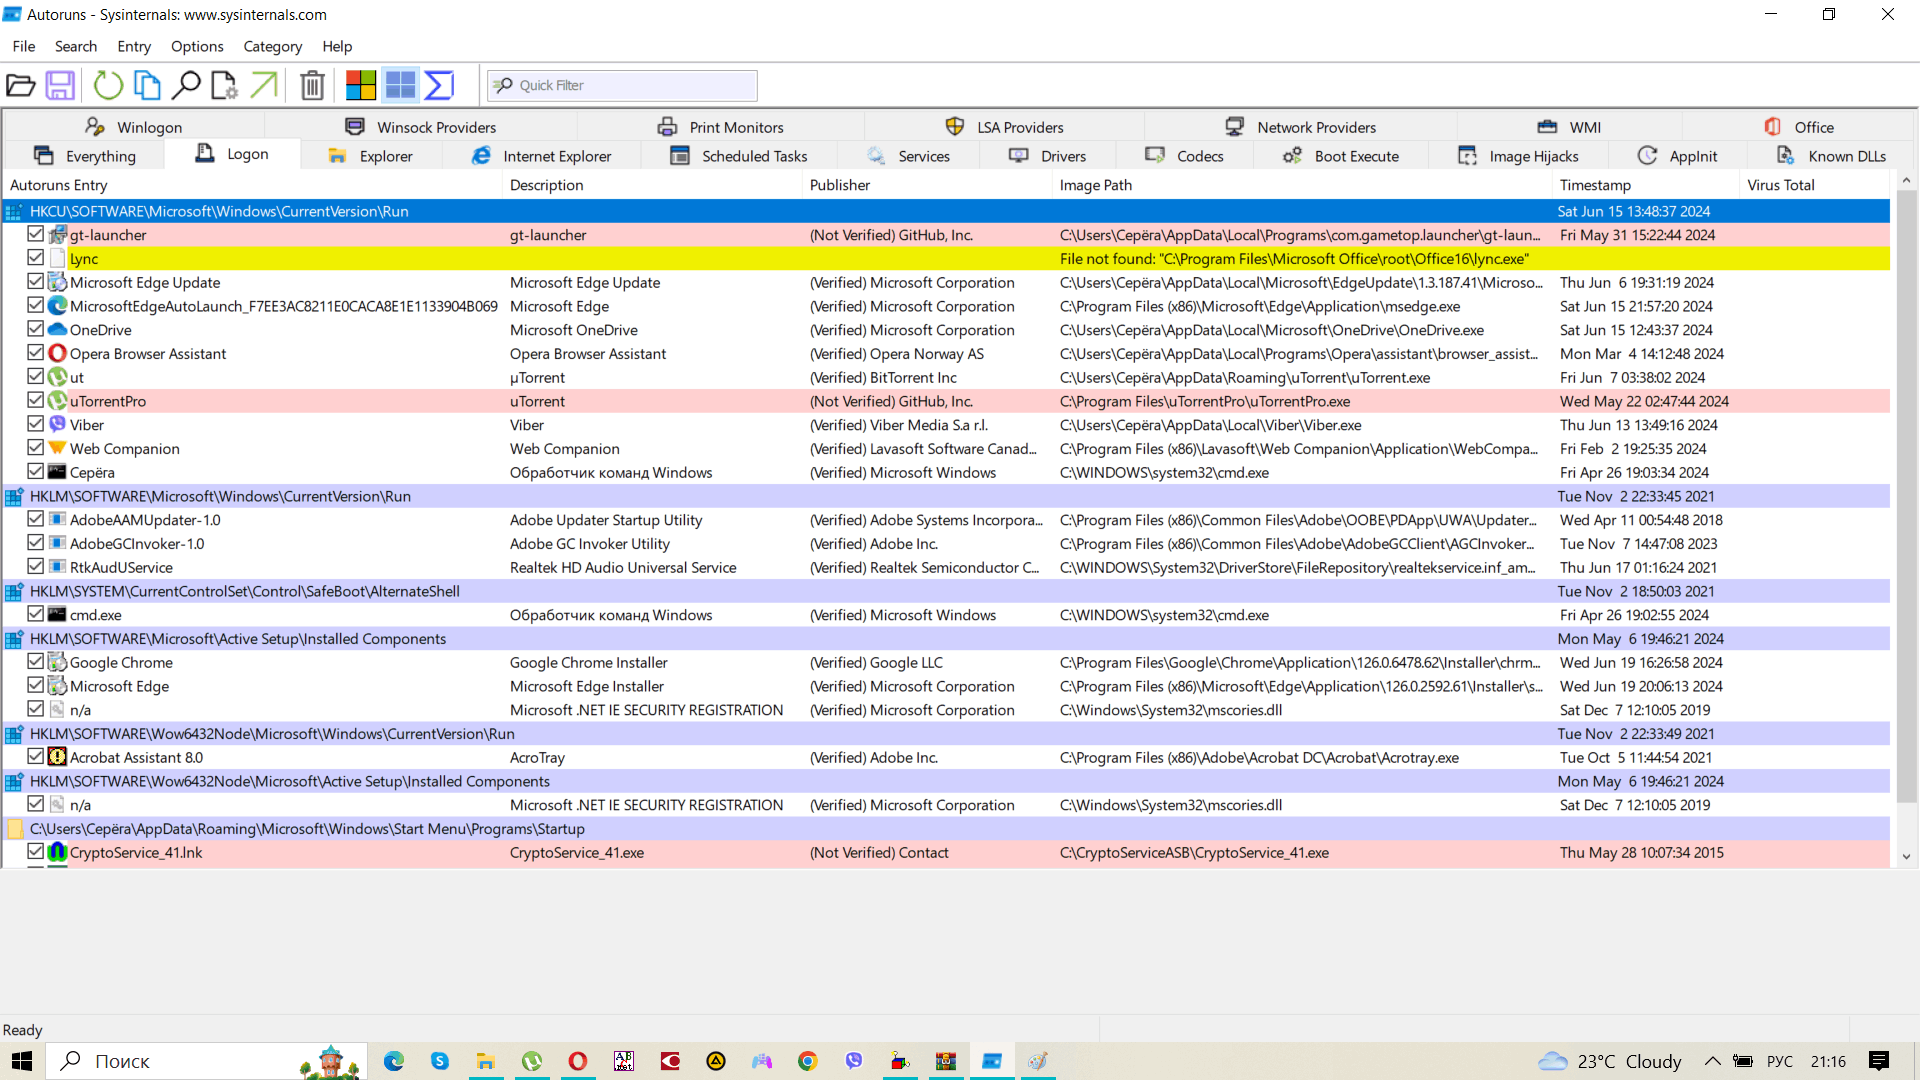The width and height of the screenshot is (1920, 1080).
Task: Uncheck the lync autorun entry
Action: click(34, 257)
